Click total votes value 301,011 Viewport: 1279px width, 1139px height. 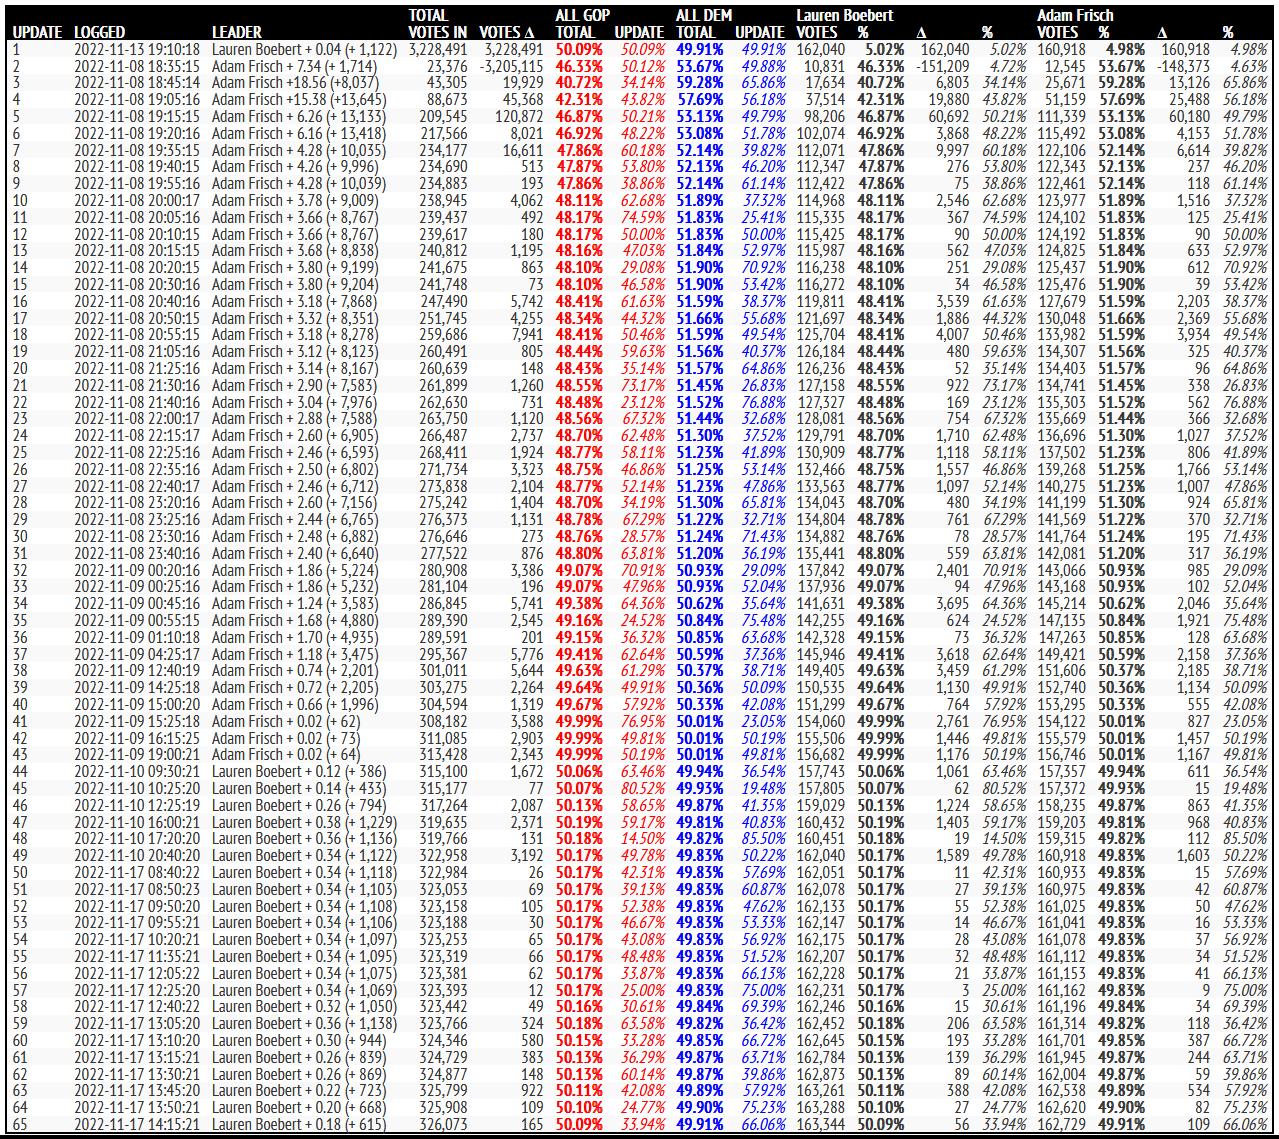[442, 670]
